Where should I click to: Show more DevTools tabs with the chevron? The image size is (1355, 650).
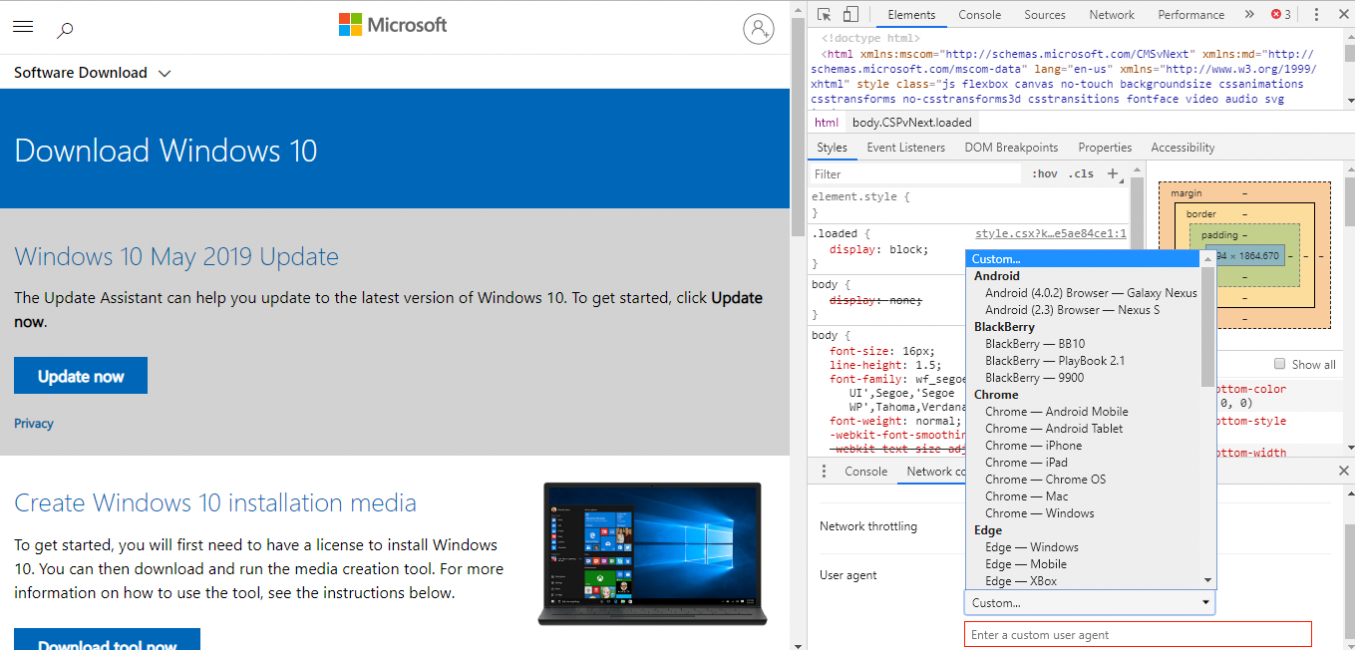point(1249,14)
